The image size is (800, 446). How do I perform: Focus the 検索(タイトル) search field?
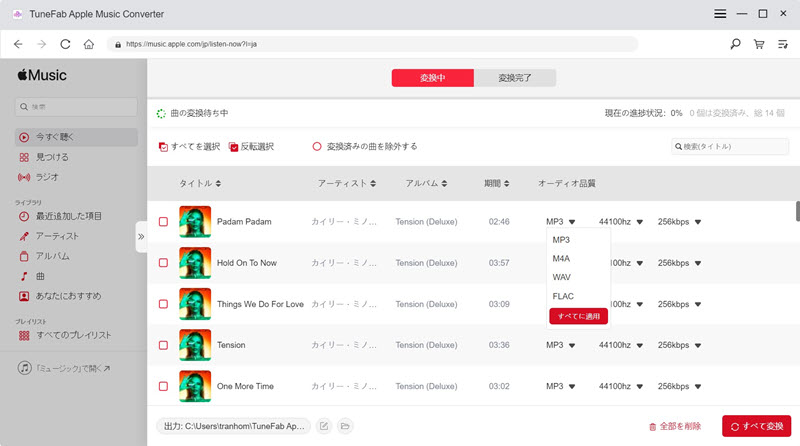pyautogui.click(x=730, y=146)
